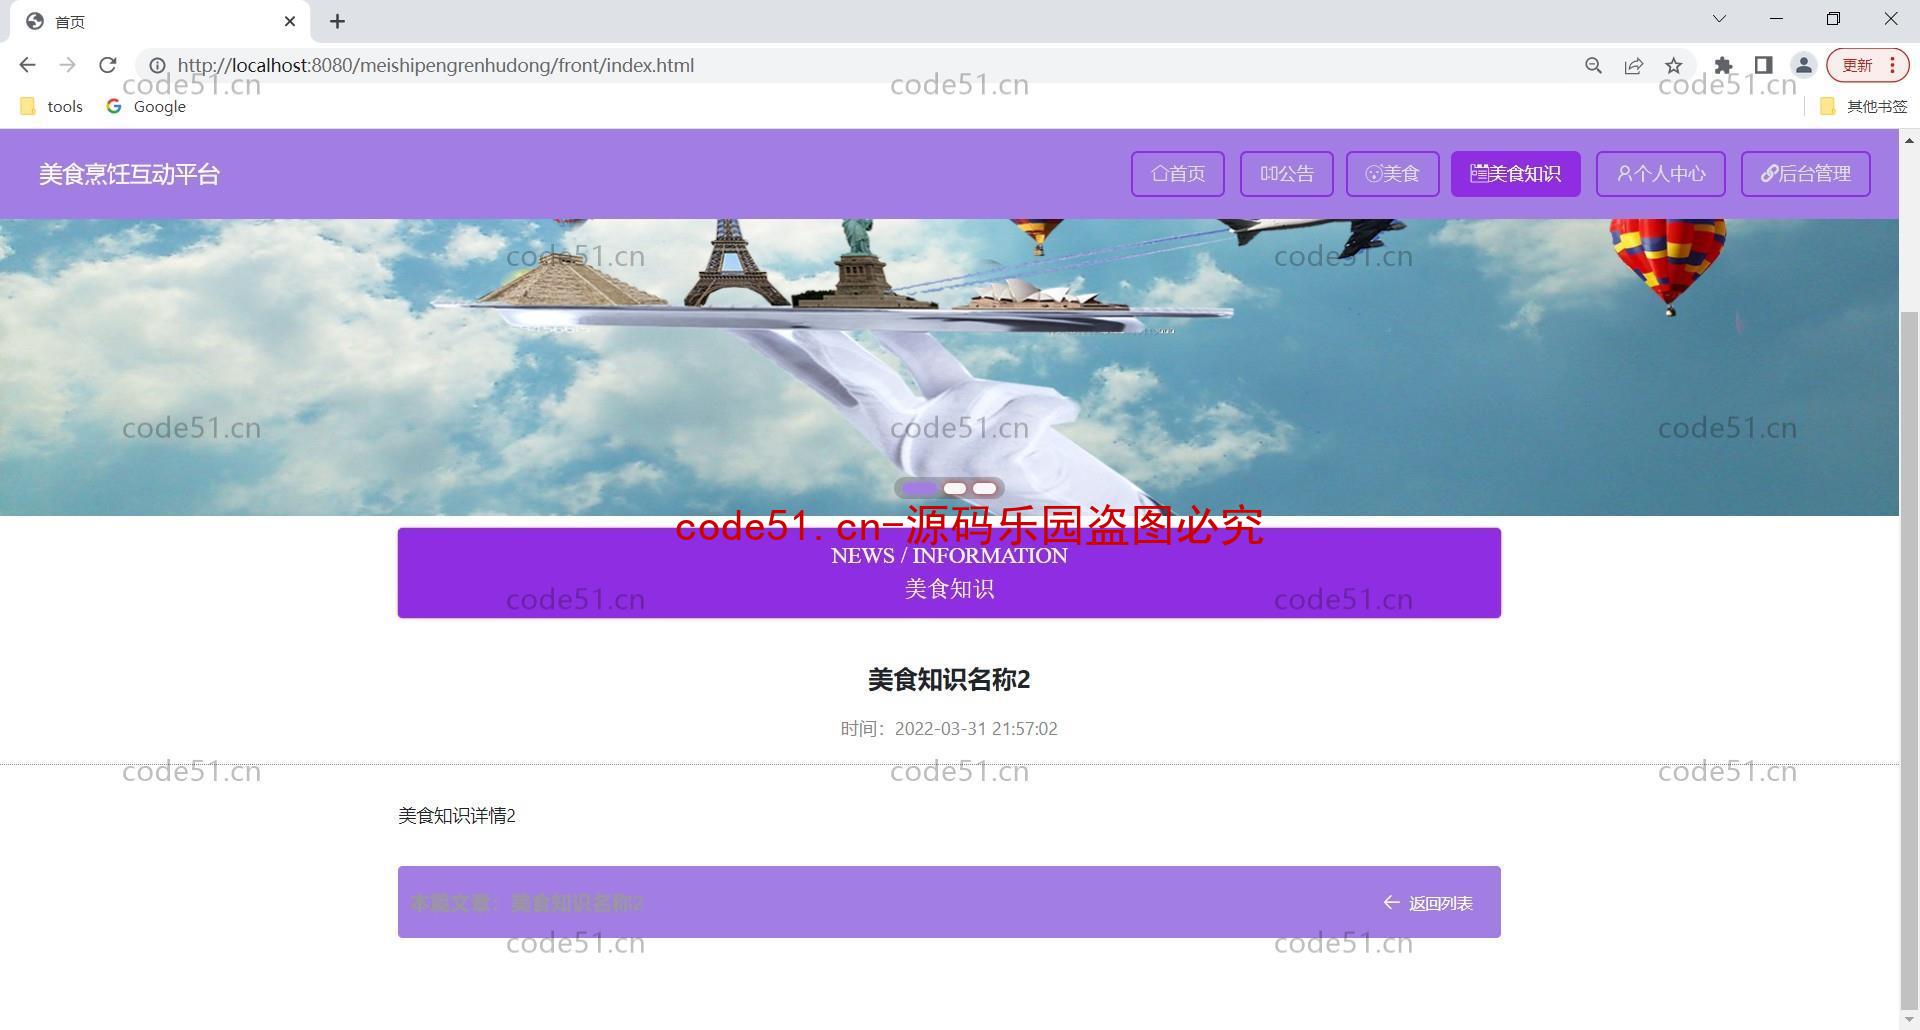The height and width of the screenshot is (1030, 1920).
Task: Click the address bar URL field
Action: click(x=870, y=65)
